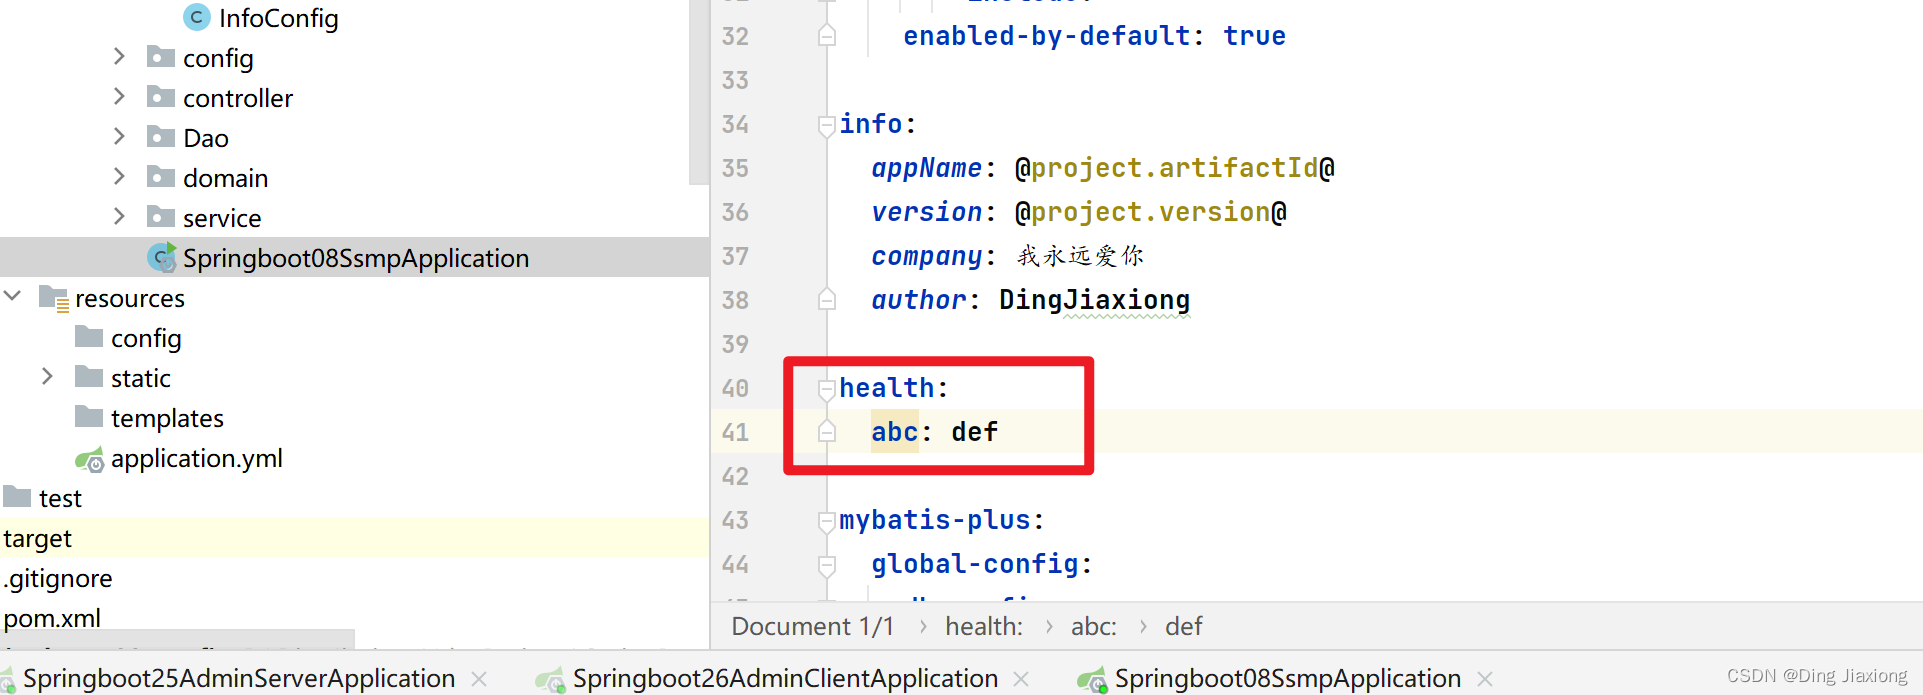Click the config folder icon under resources
The image size is (1923, 695).
pos(89,337)
